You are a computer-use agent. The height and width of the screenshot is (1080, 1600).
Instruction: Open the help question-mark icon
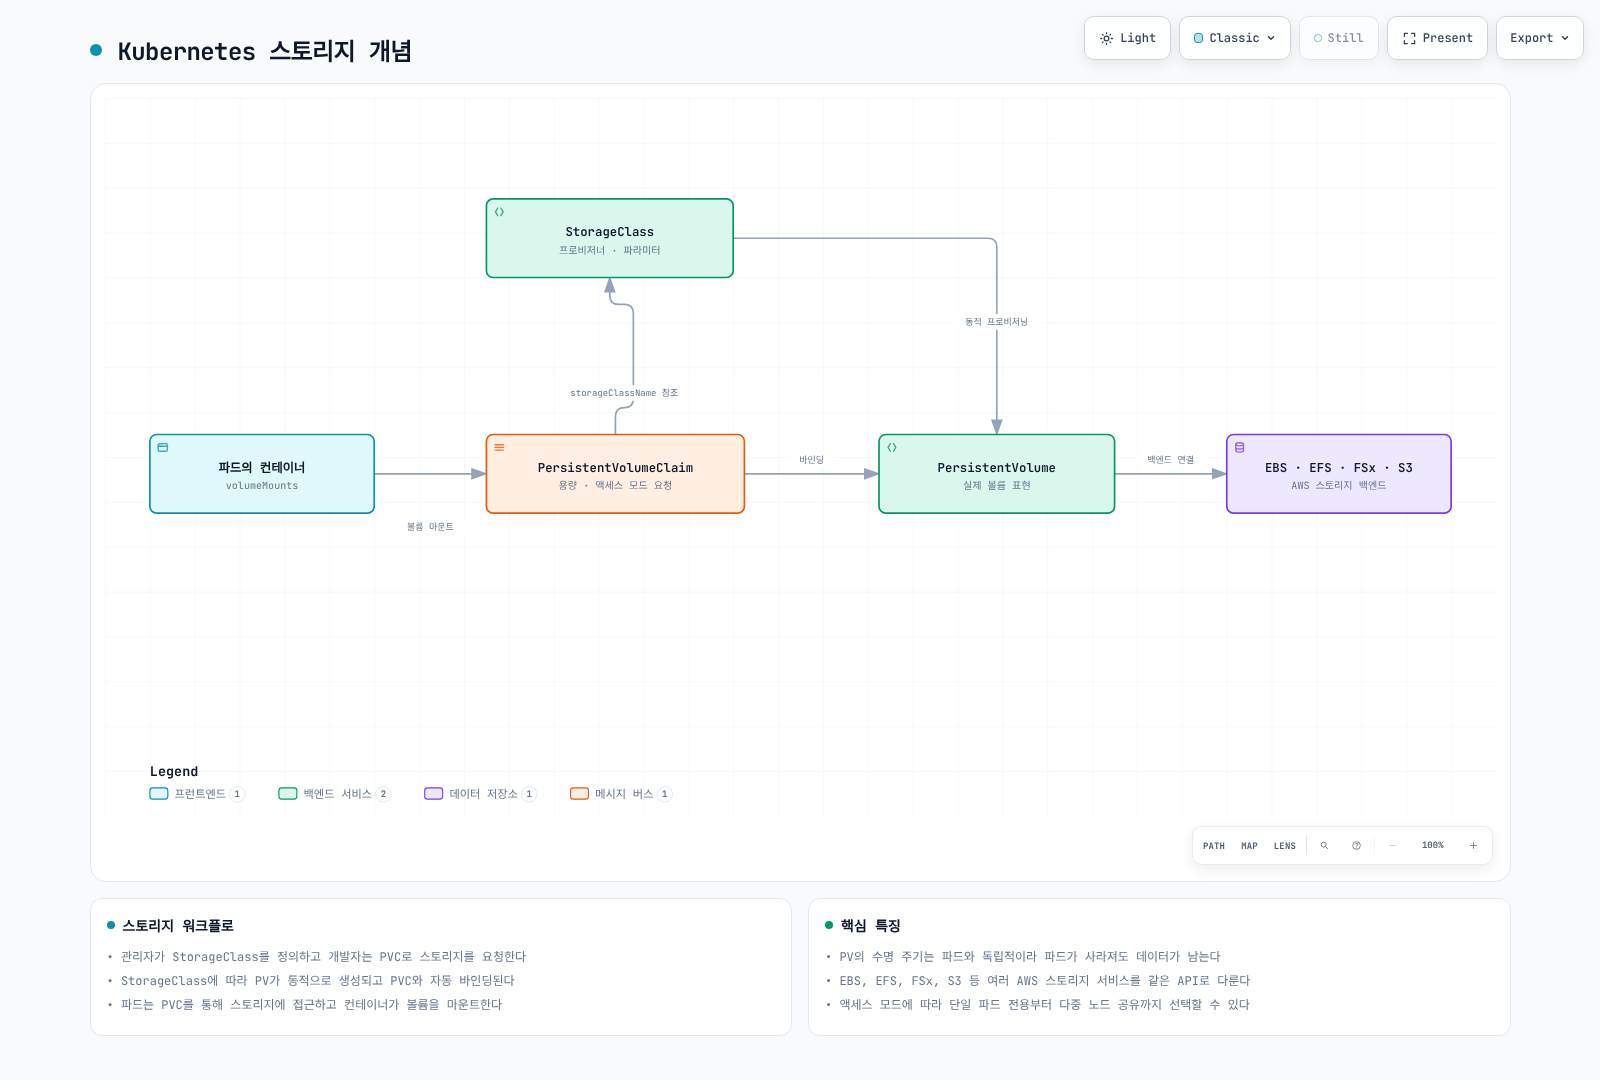click(1356, 846)
